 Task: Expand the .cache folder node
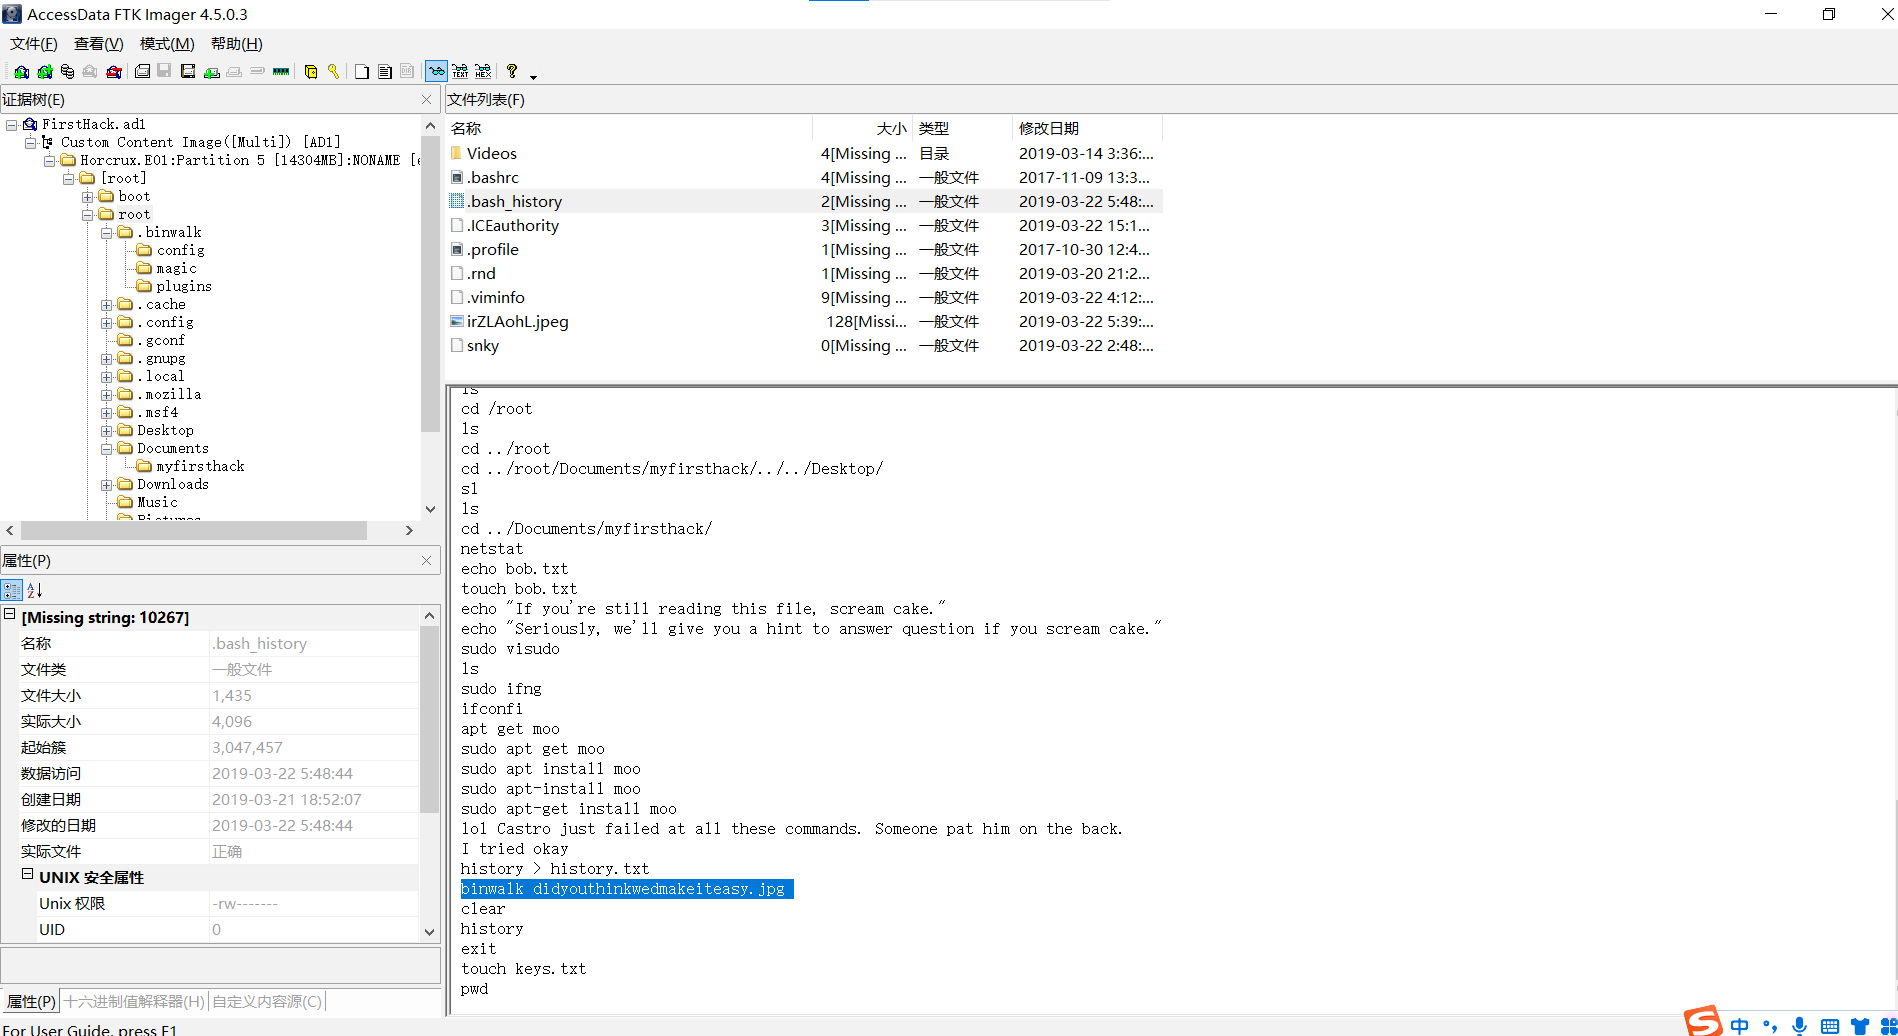pos(107,305)
